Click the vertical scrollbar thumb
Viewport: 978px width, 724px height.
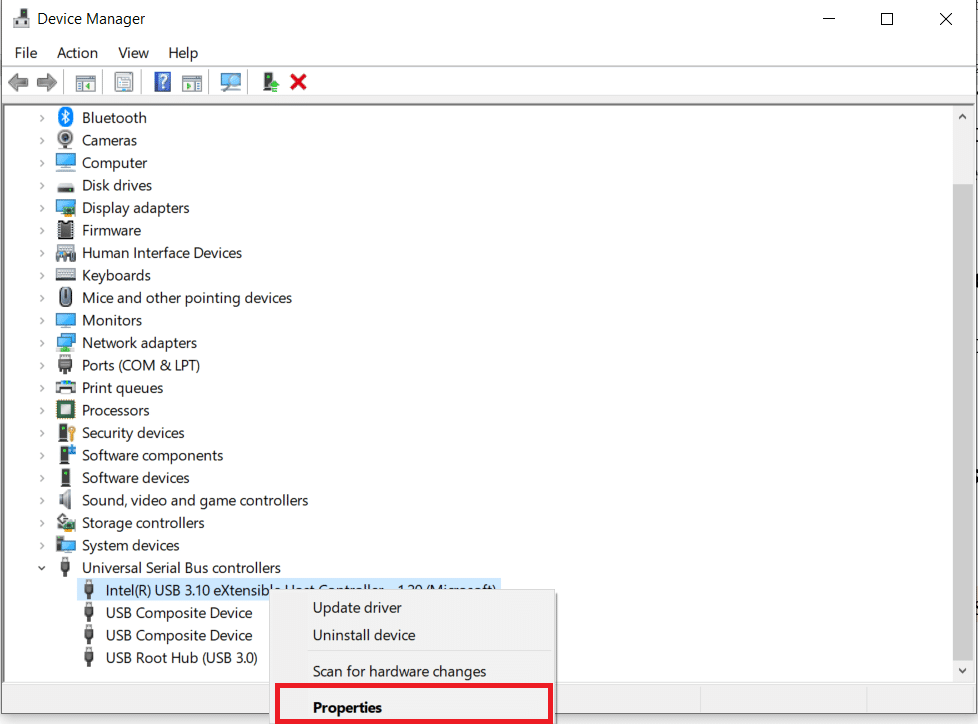coord(962,421)
